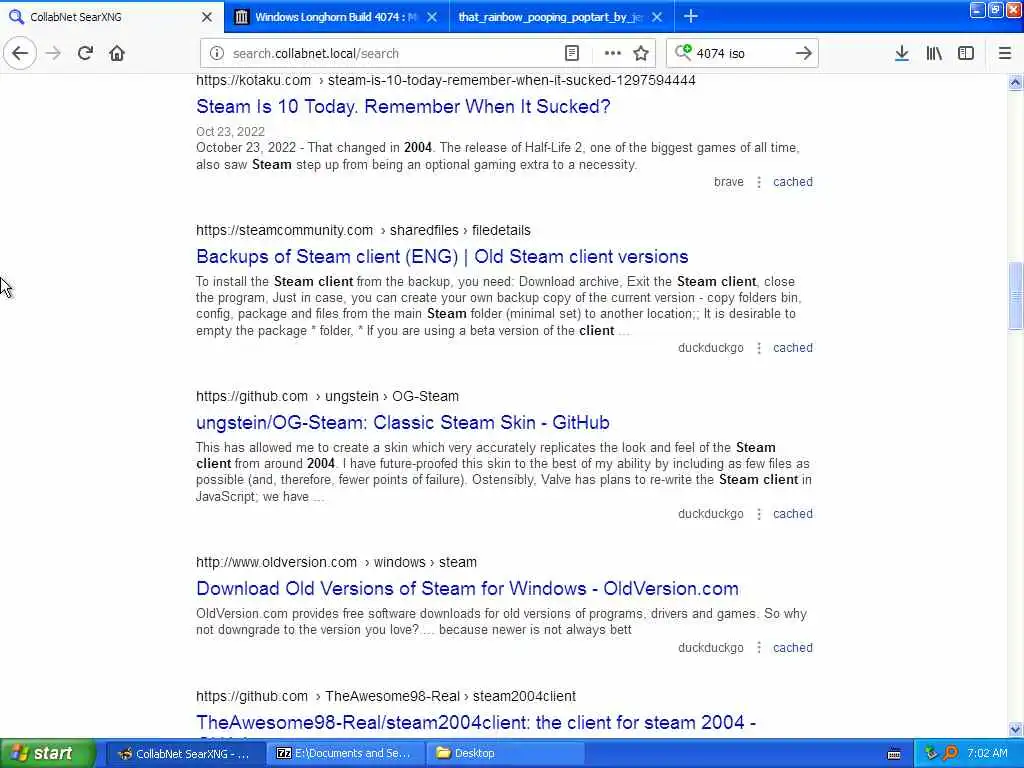Open 'Download Old Versions of Steam' result
Viewport: 1024px width, 768px height.
click(467, 588)
